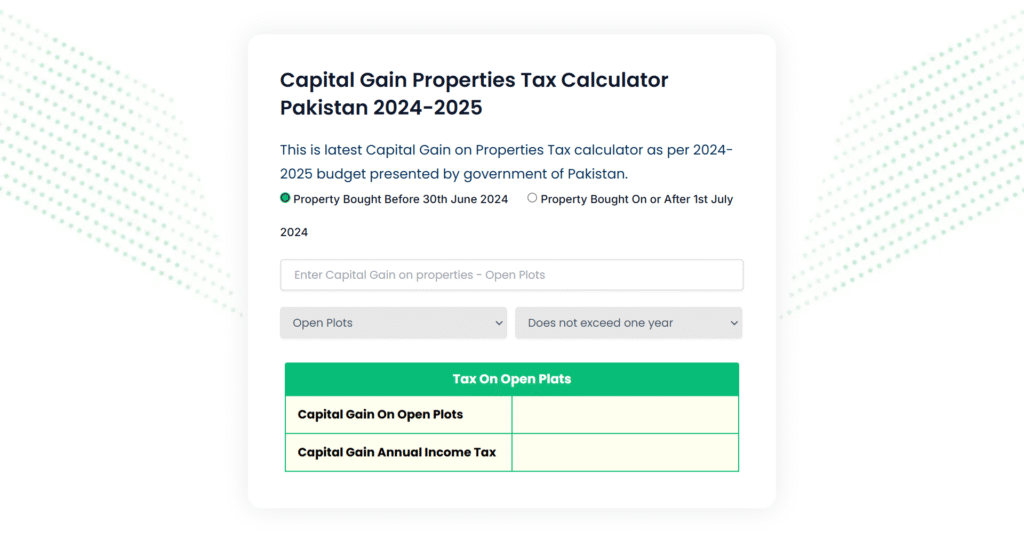Image resolution: width=1024 pixels, height=542 pixels.
Task: Focus the Enter Capital Gain on properties field
Action: 511,275
